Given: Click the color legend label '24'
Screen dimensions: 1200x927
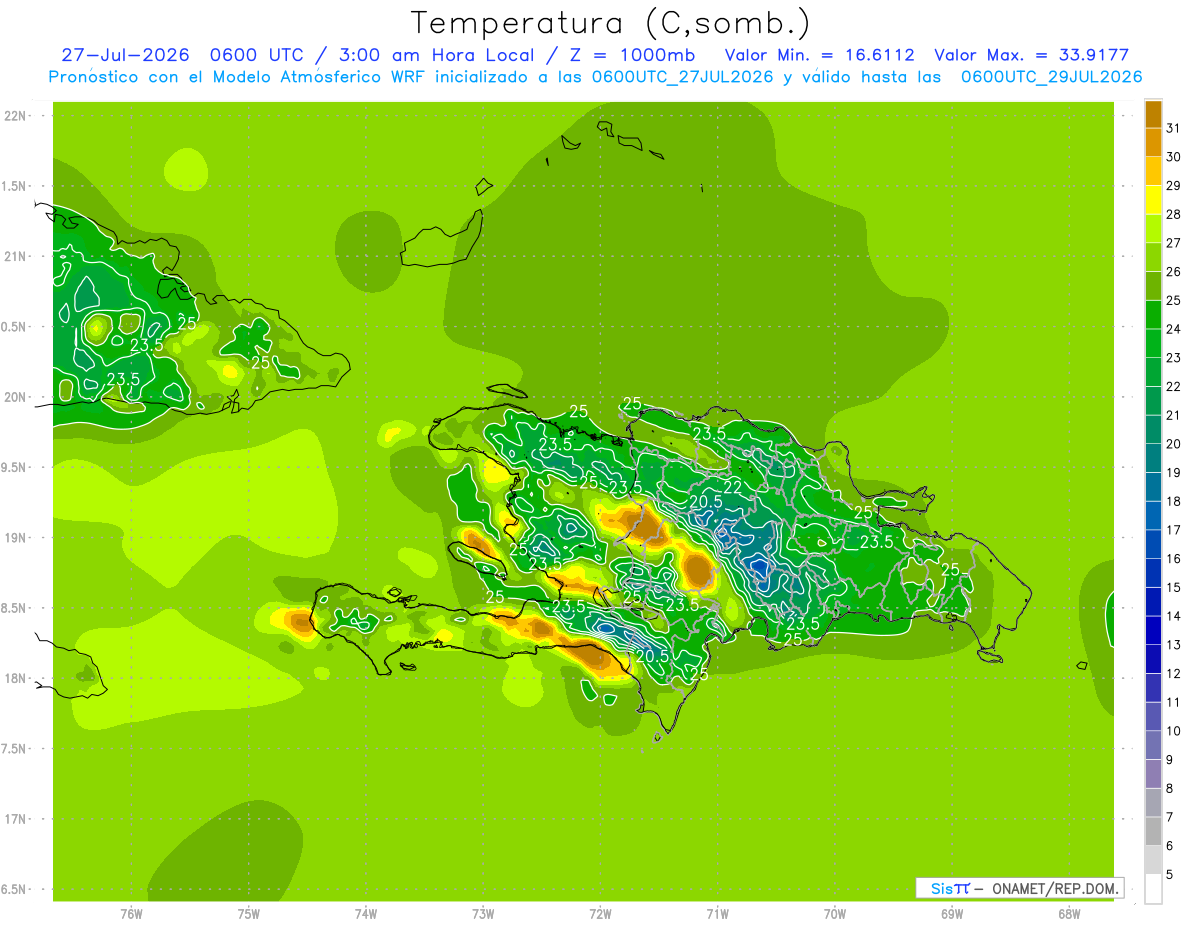Looking at the screenshot, I should point(1173,329).
